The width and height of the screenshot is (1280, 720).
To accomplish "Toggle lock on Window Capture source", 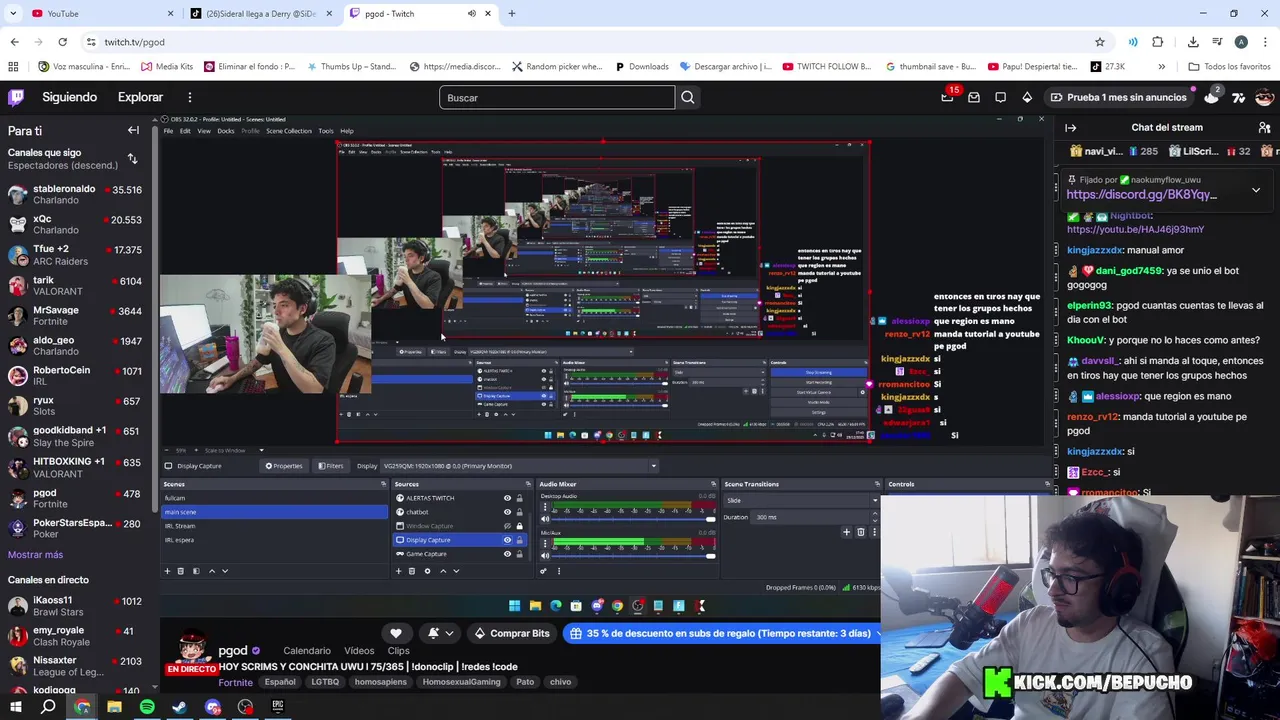I will (x=519, y=526).
